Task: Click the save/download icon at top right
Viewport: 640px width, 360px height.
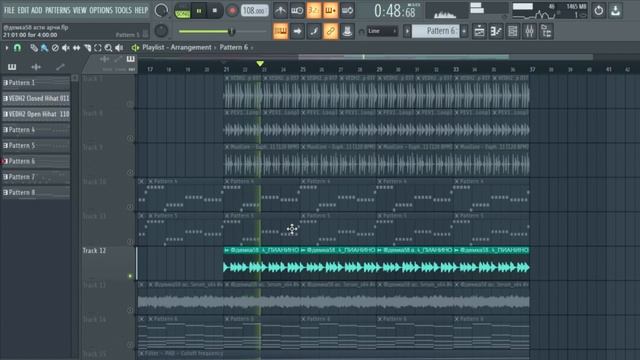Action: (616, 11)
